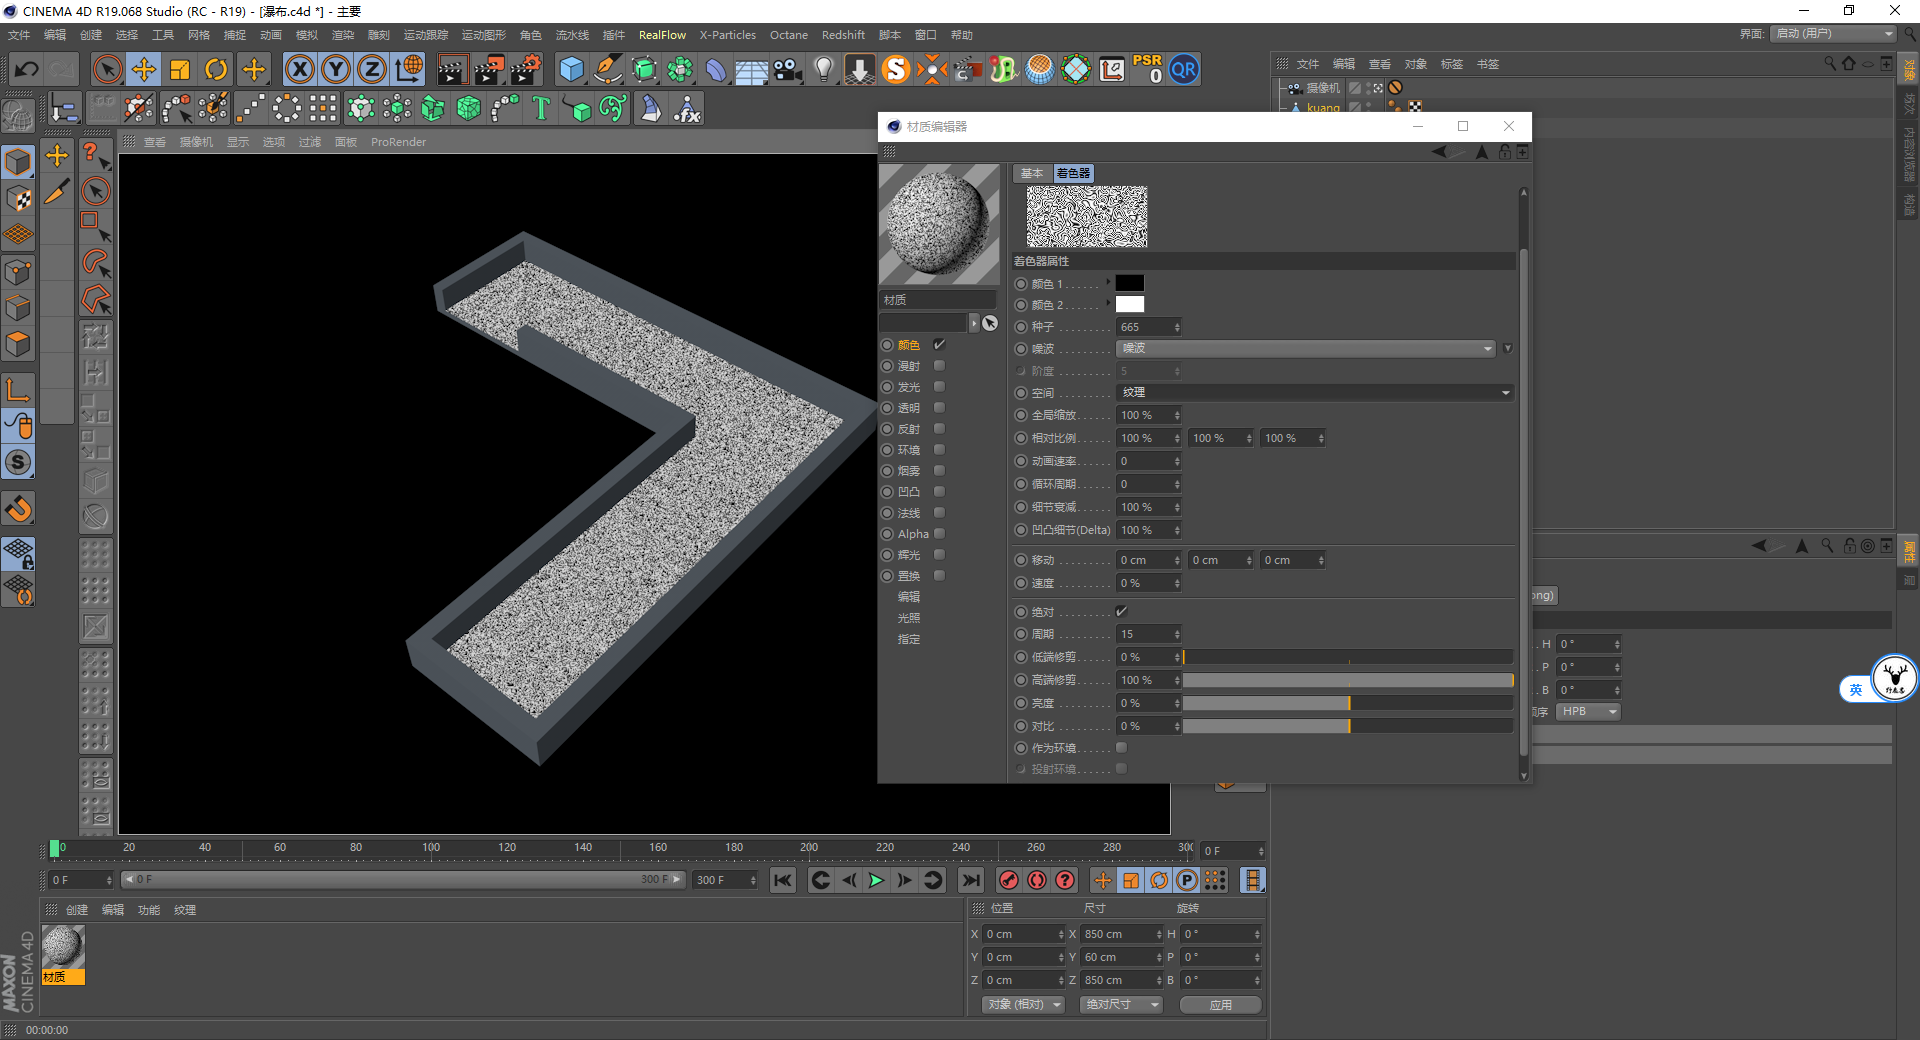
Task: Click the Cube primitive object icon
Action: (x=571, y=70)
